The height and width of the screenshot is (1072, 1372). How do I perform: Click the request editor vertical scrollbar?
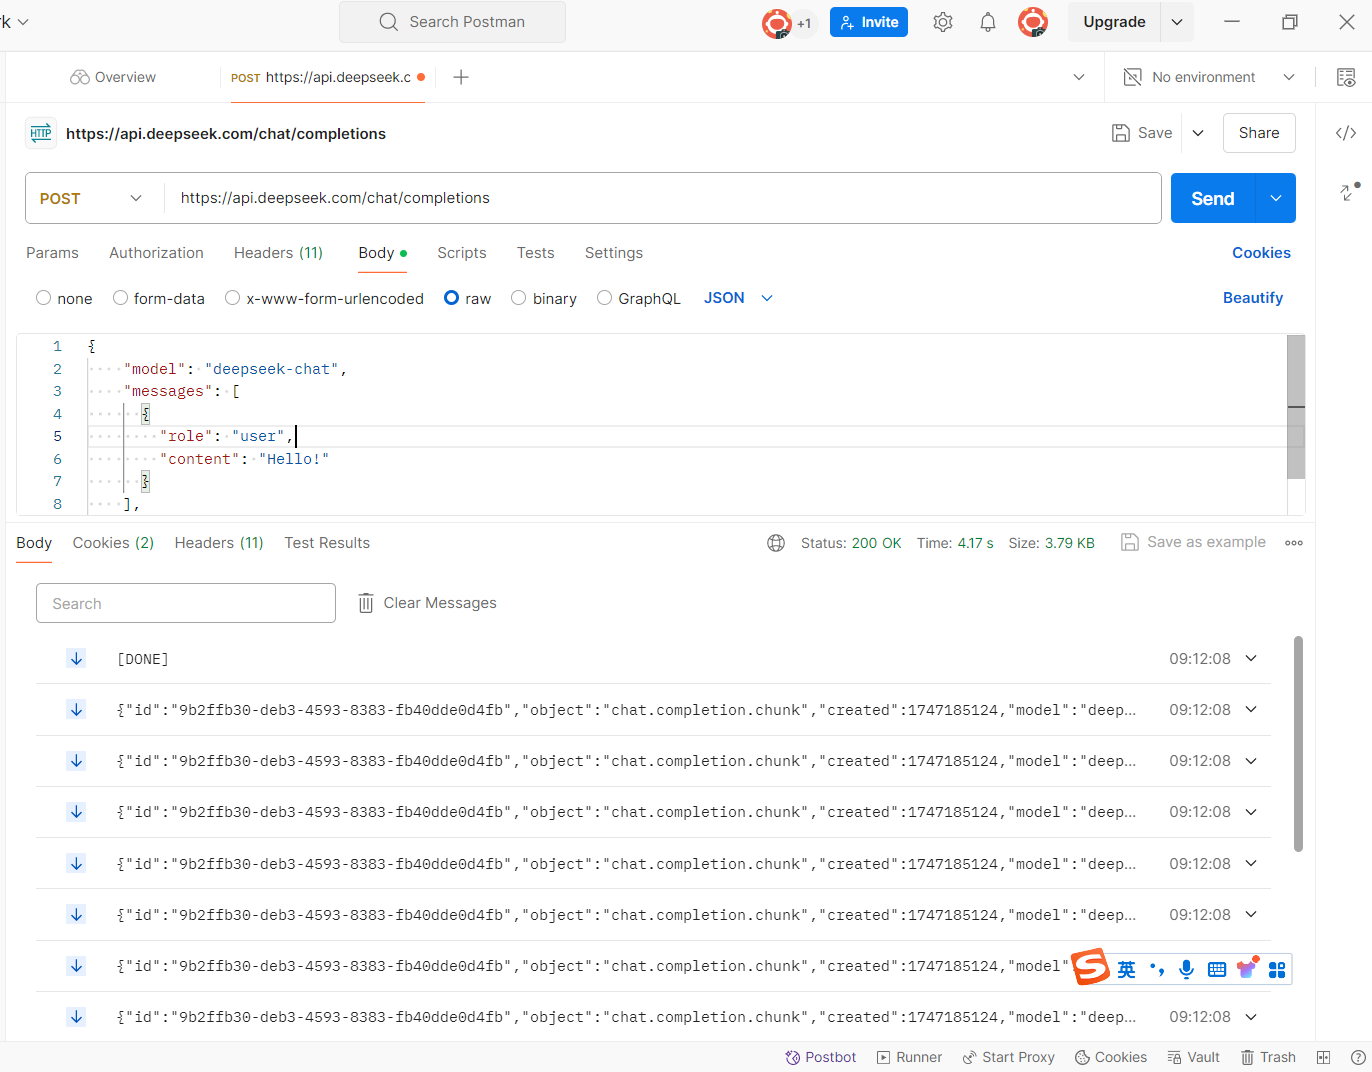tap(1296, 406)
